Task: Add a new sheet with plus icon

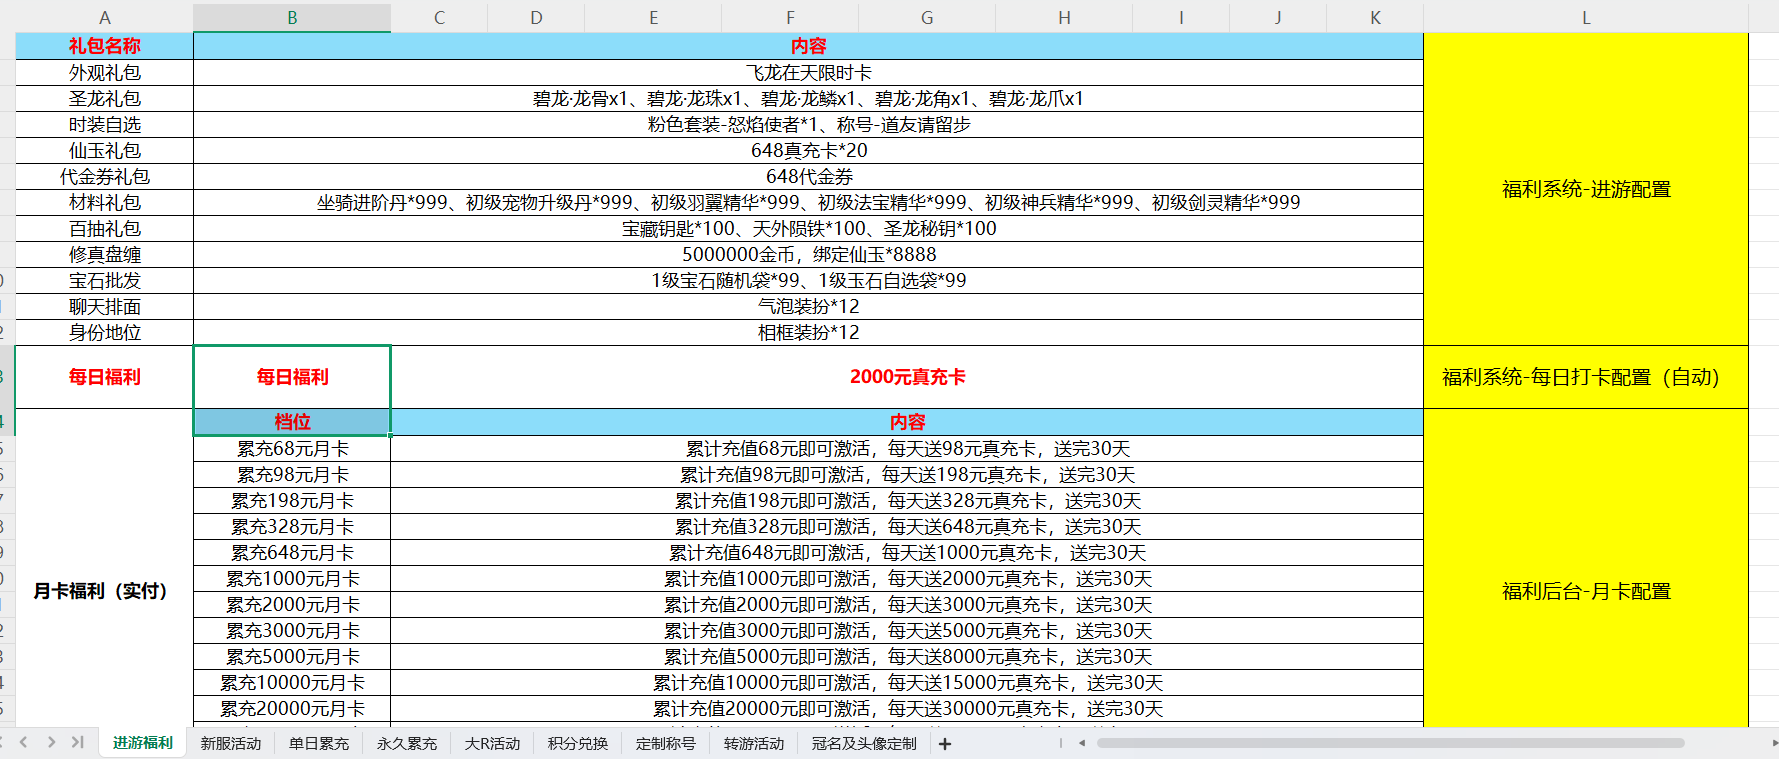Action: (x=945, y=744)
